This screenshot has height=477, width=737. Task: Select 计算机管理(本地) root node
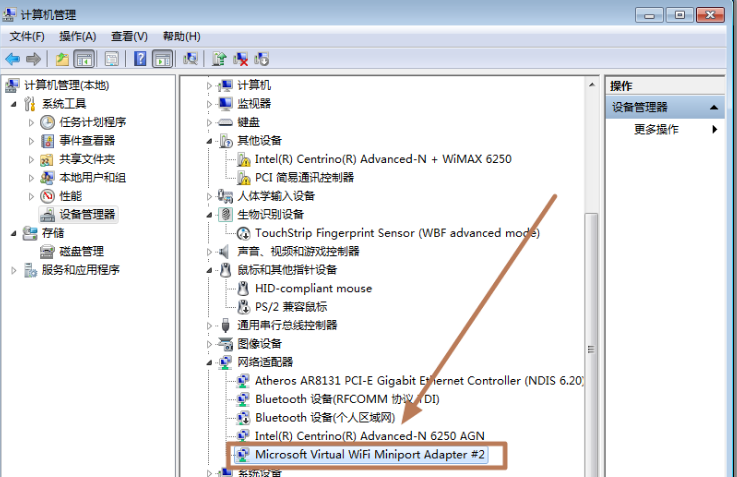67,85
